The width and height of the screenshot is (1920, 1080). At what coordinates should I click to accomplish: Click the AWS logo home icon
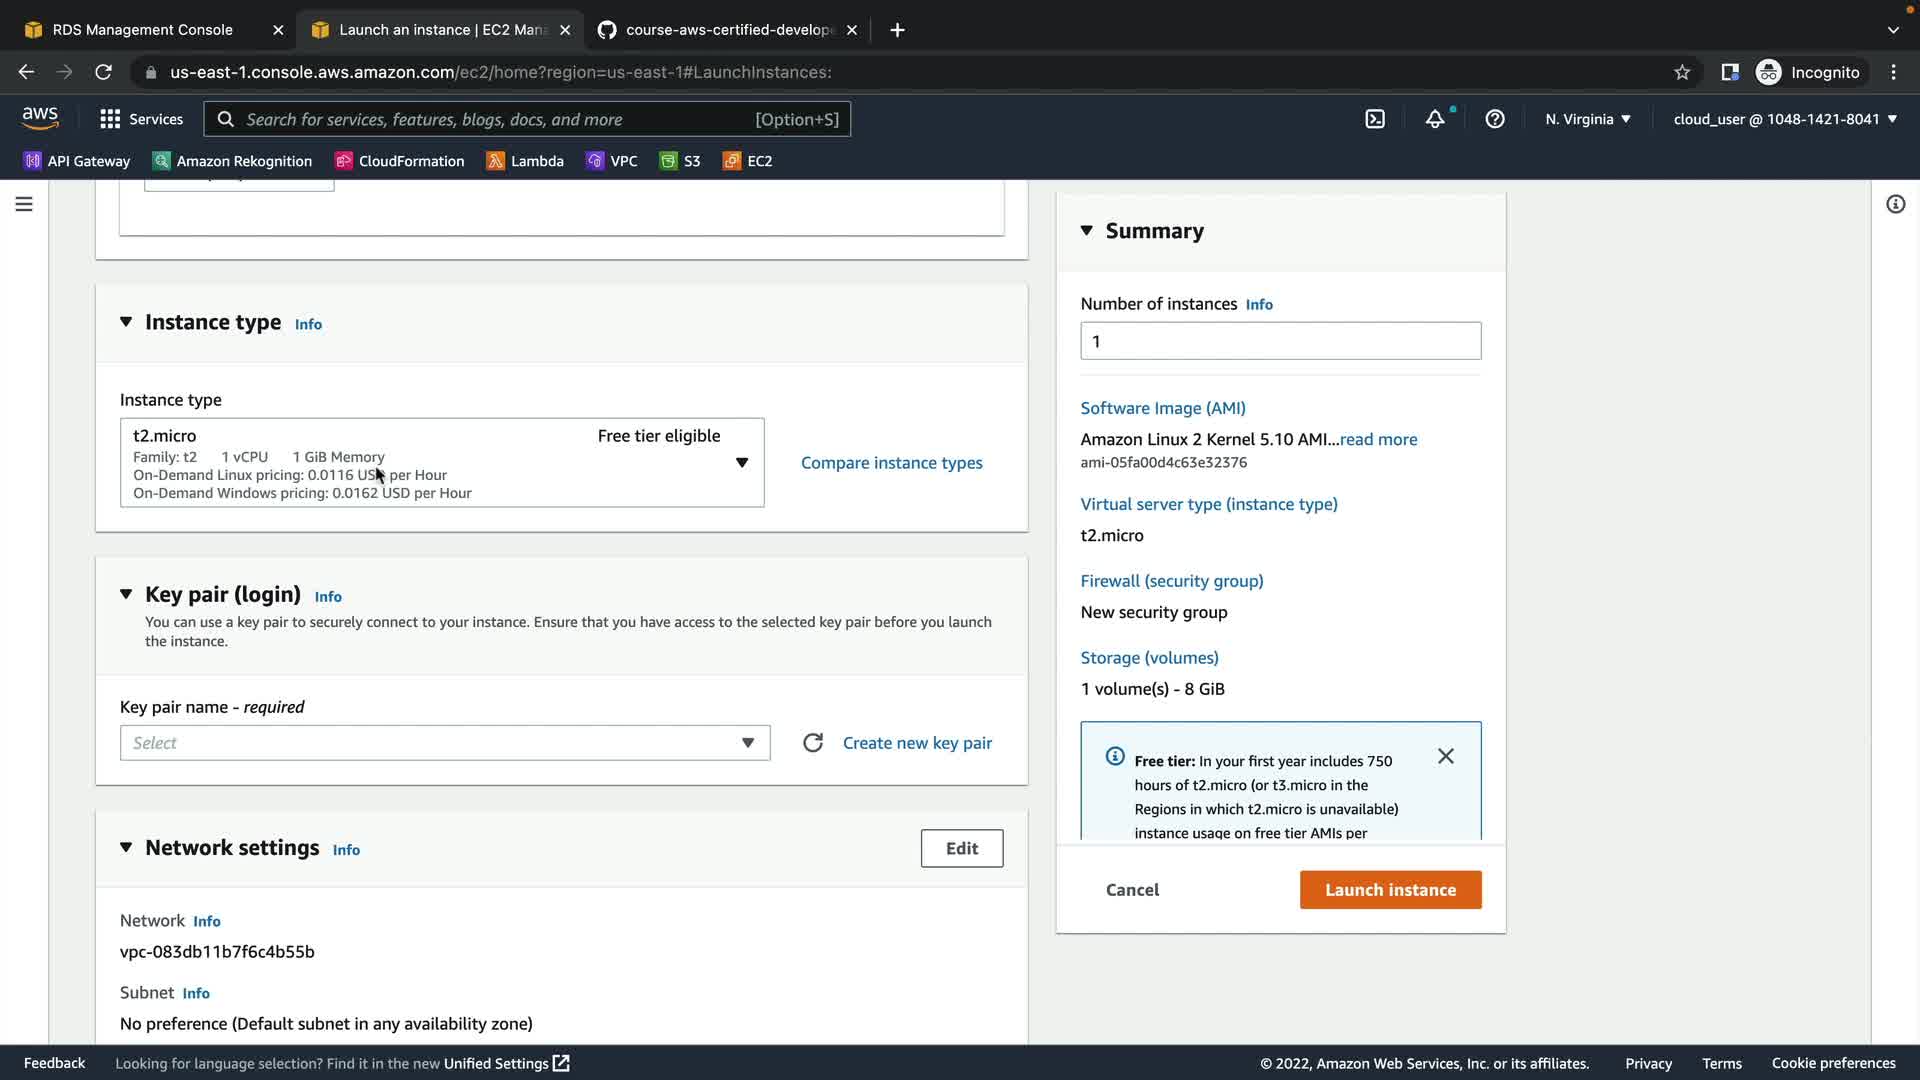pos(40,118)
